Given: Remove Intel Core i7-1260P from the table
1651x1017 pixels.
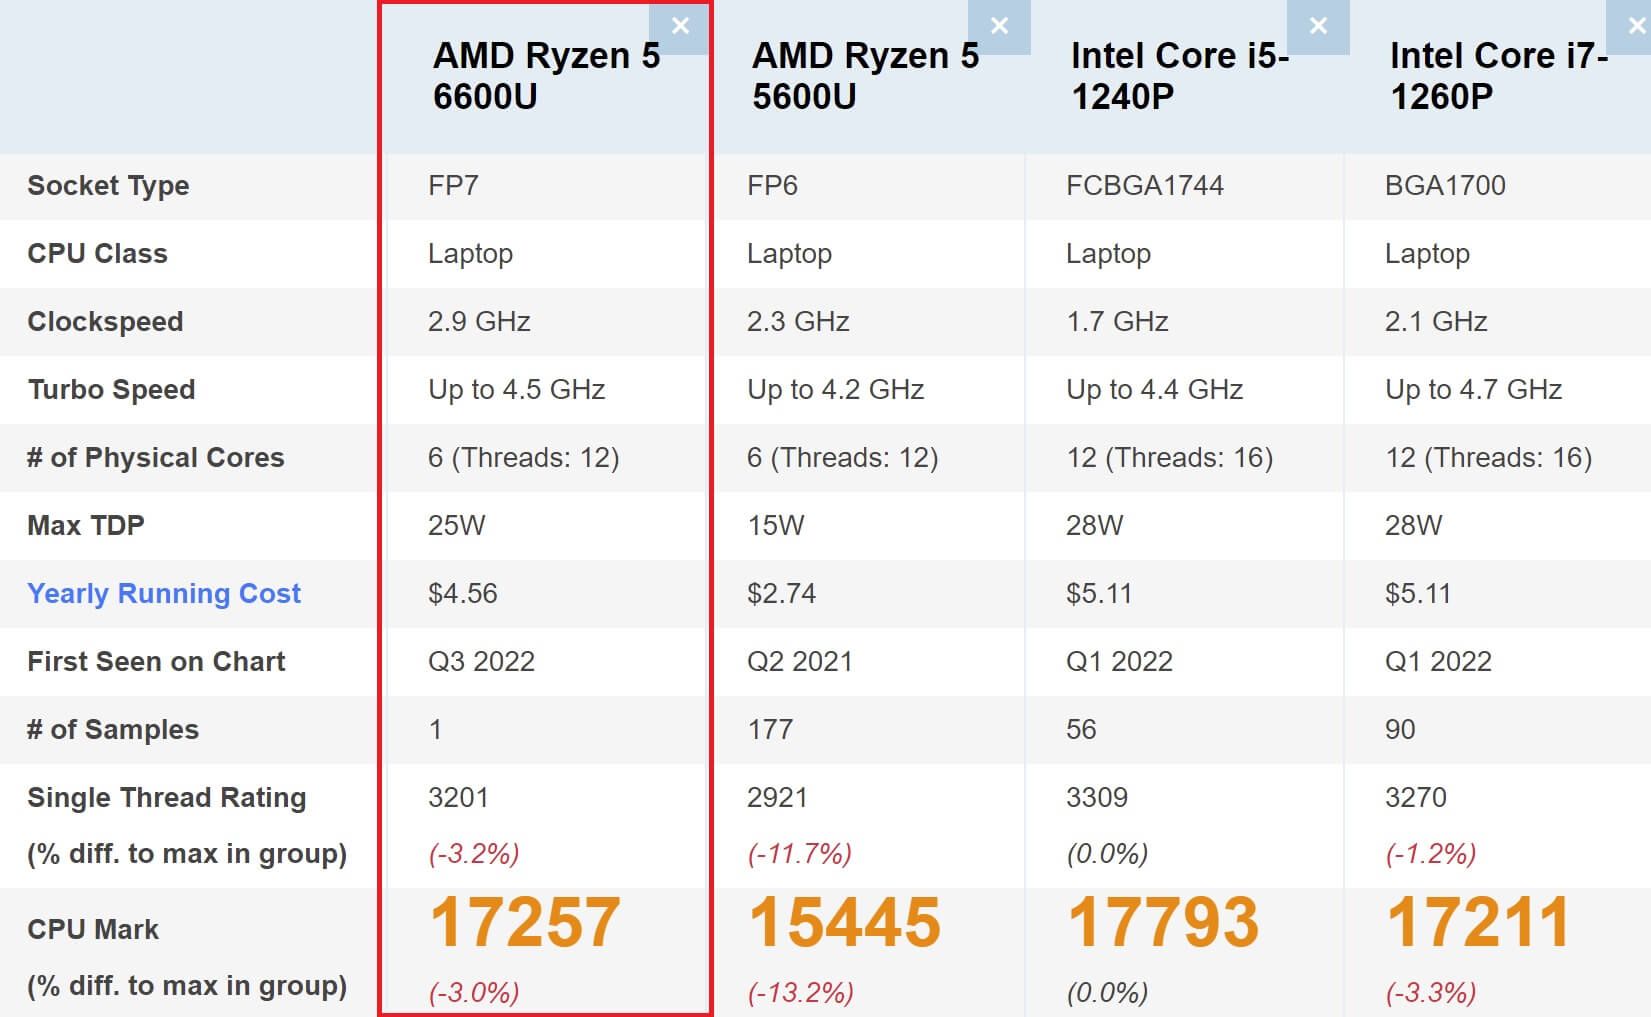Looking at the screenshot, I should pyautogui.click(x=1637, y=27).
